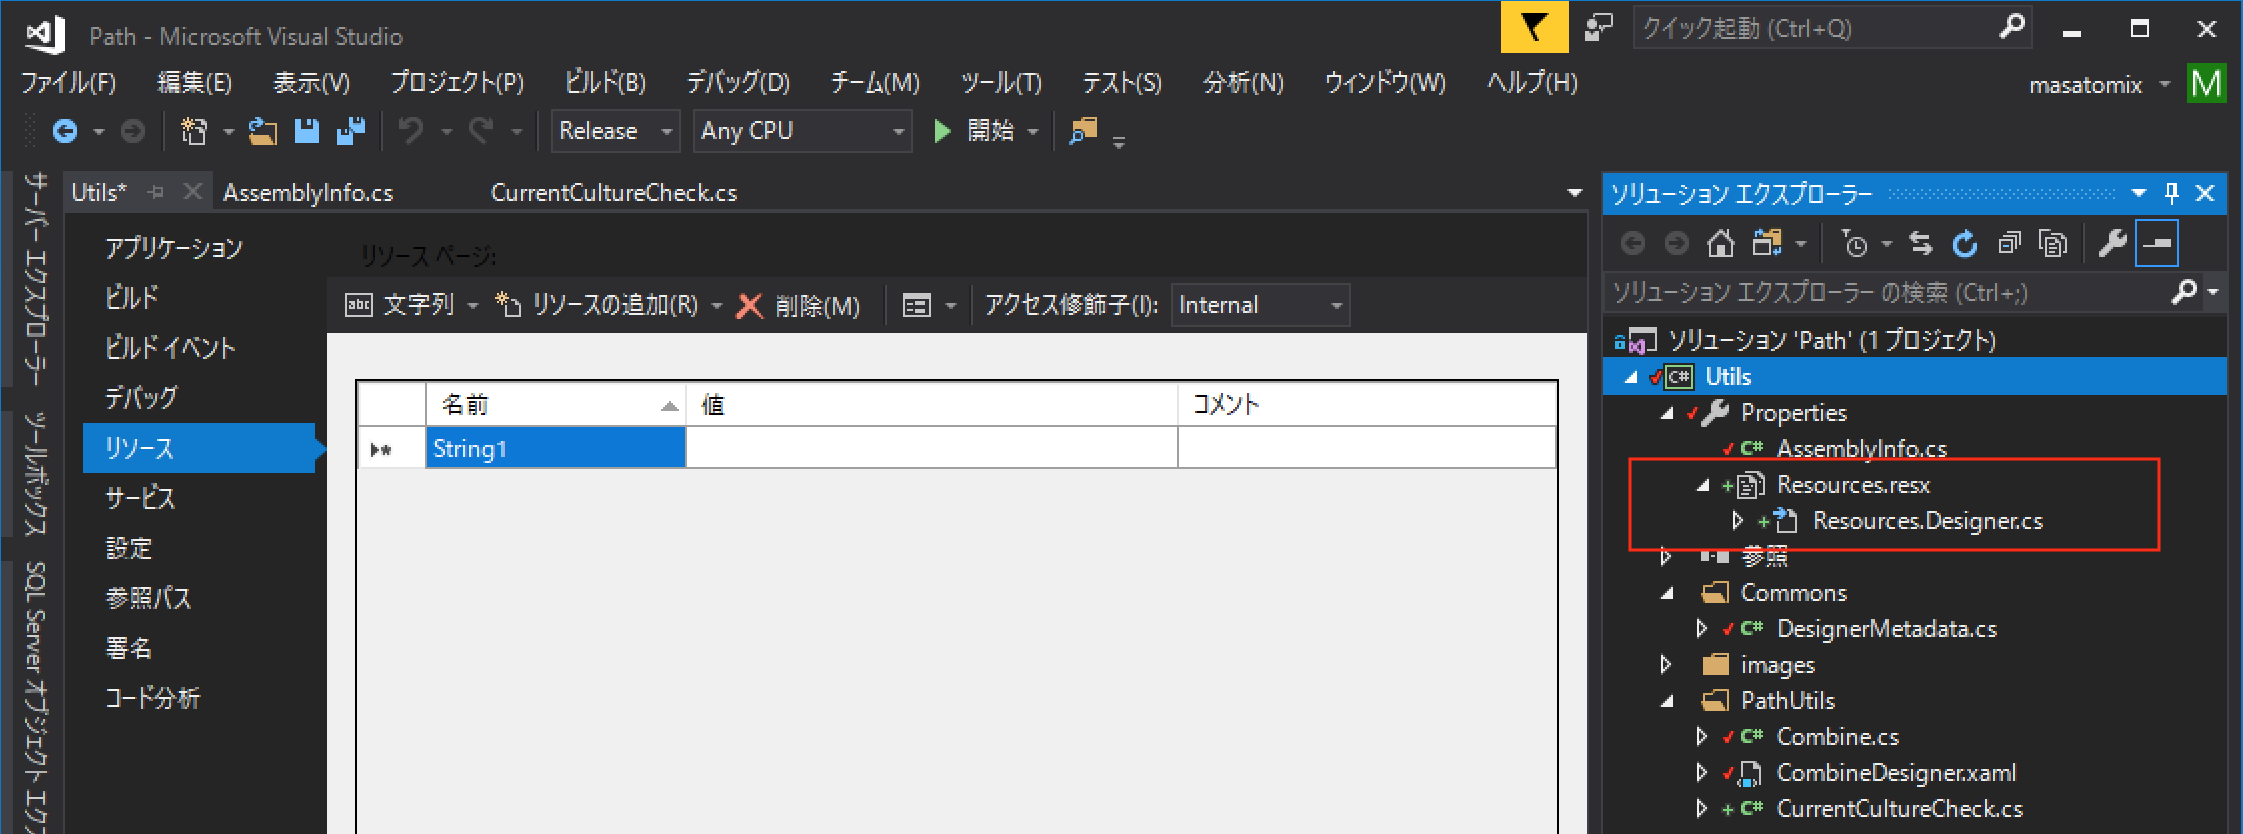Screen dimensions: 2243x834
Task: Close the Utils* document tab
Action: (x=192, y=191)
